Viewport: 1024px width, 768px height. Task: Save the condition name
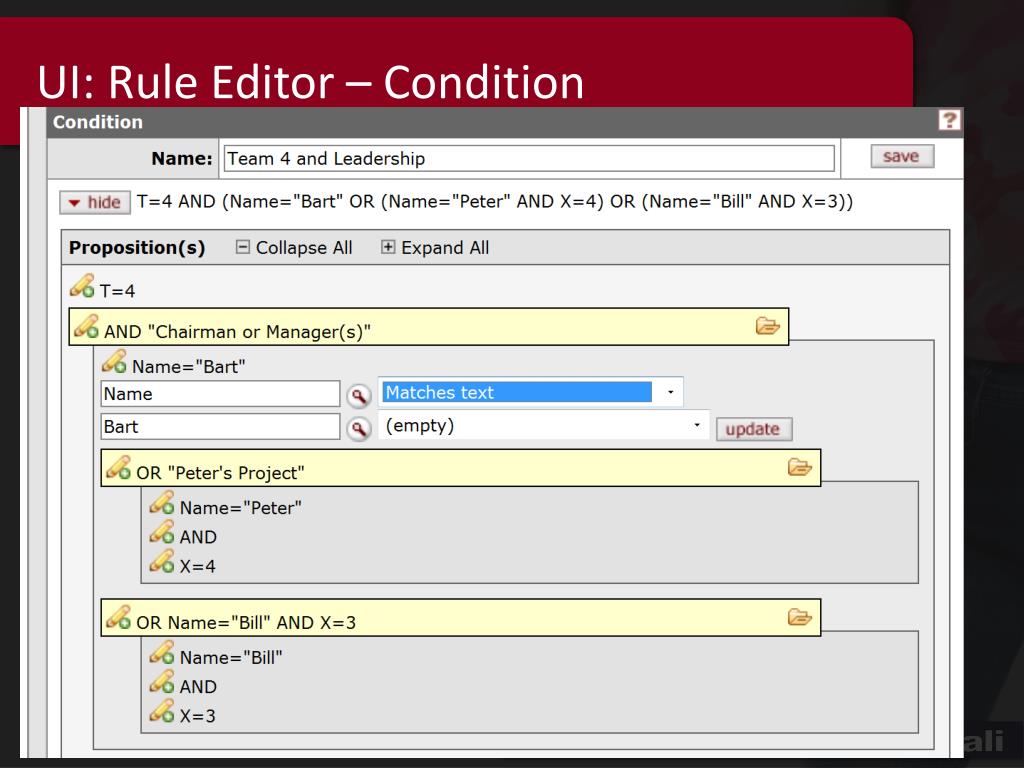901,157
